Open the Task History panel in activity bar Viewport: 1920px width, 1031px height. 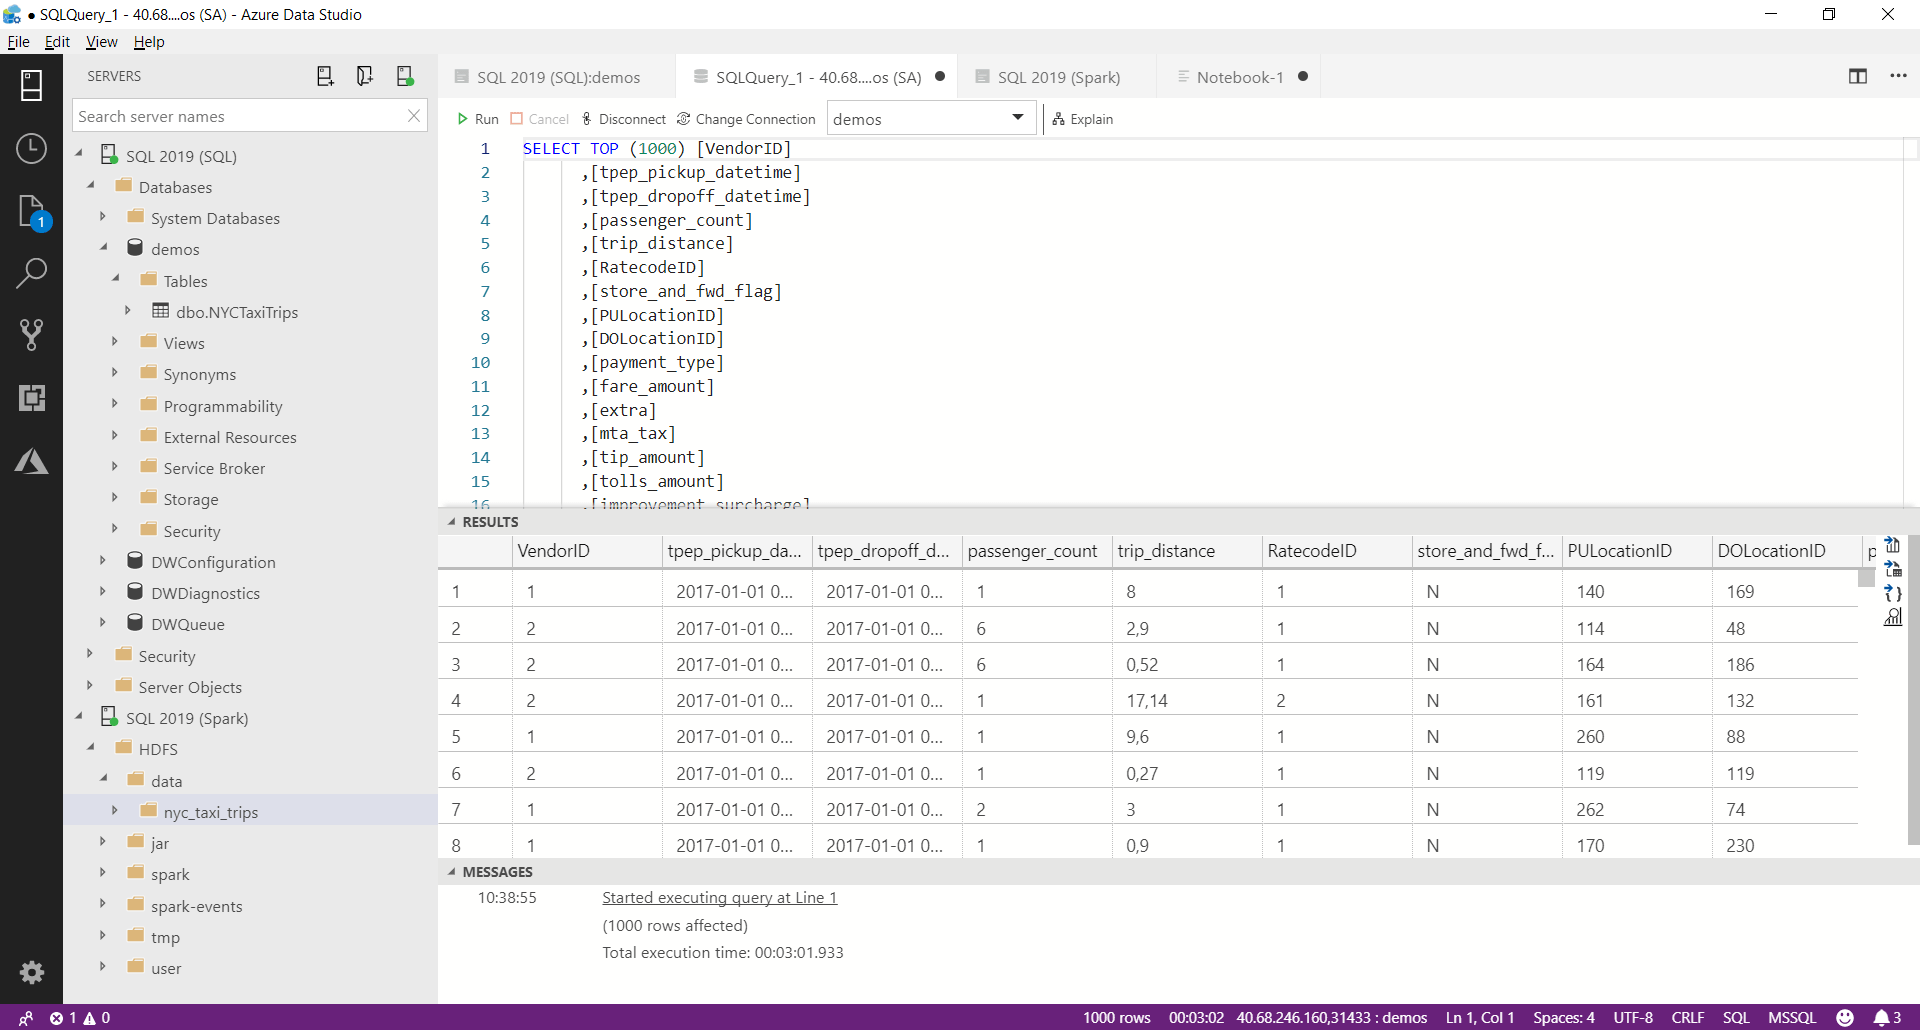pos(31,148)
